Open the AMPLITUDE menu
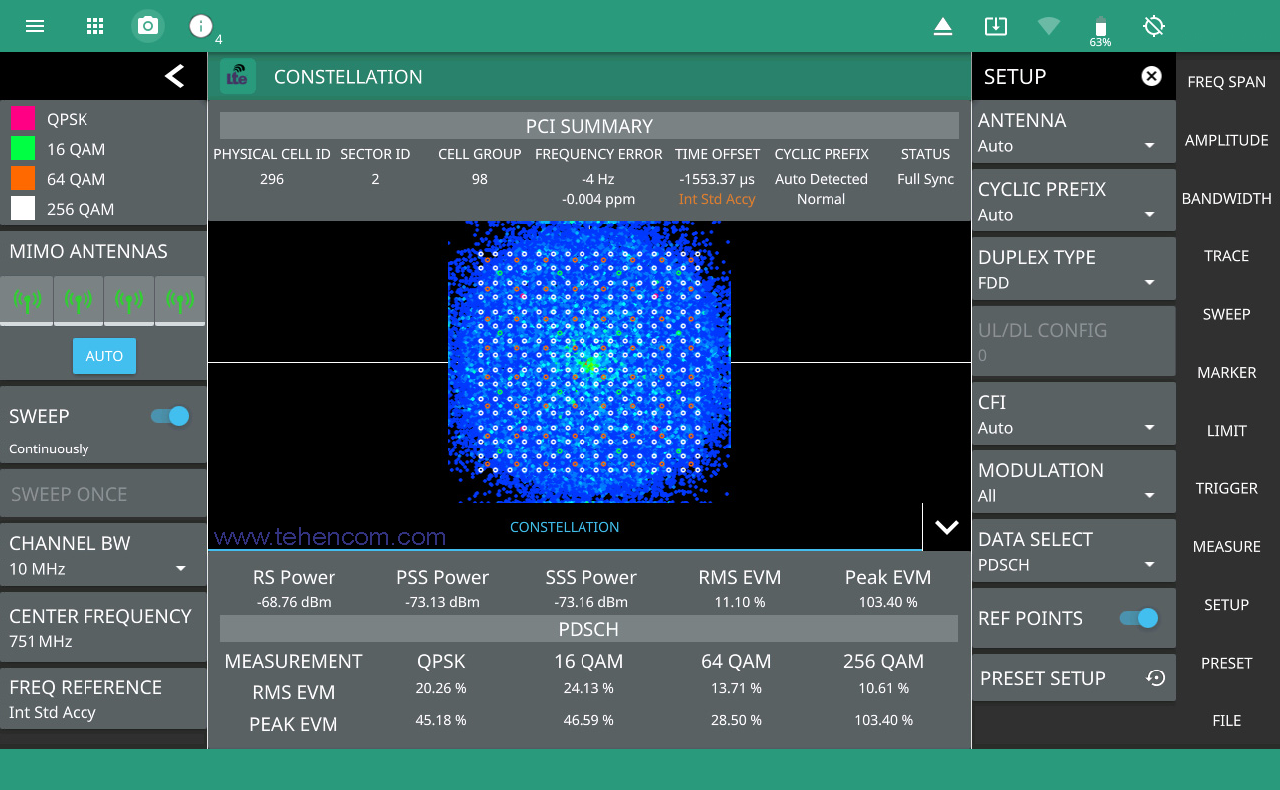 tap(1227, 140)
